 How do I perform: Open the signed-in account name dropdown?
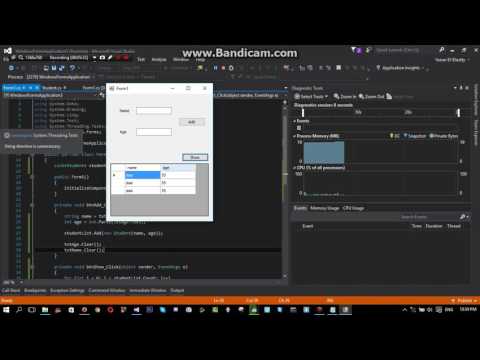452,60
